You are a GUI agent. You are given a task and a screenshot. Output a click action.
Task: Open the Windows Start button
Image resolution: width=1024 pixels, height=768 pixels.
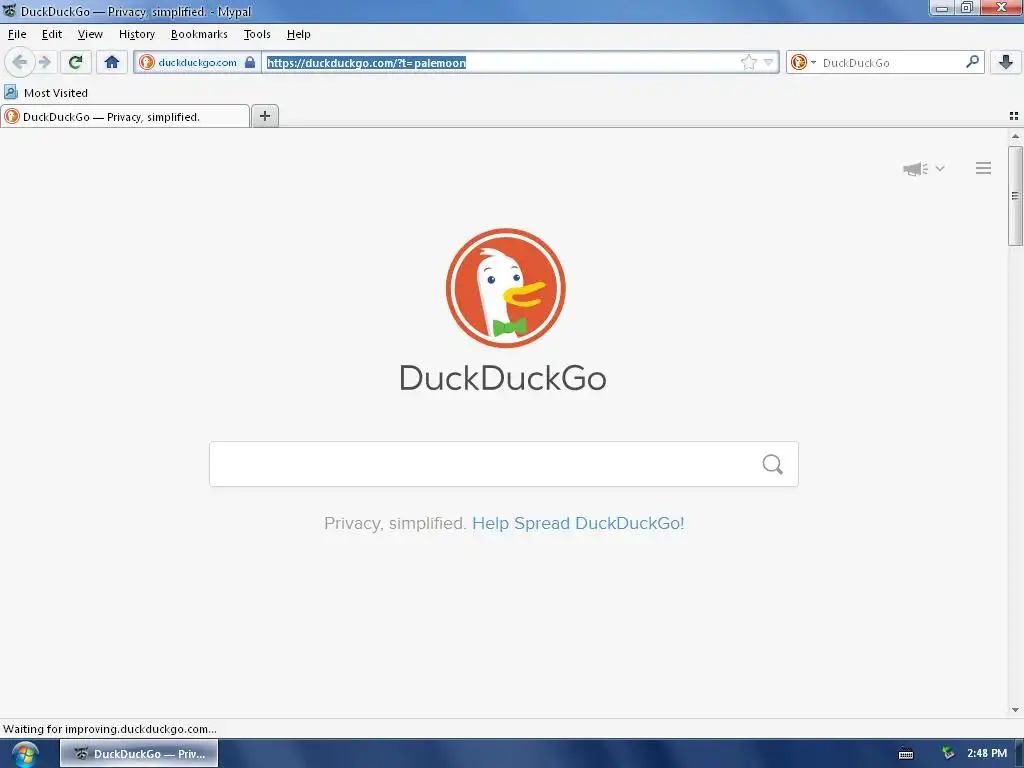pyautogui.click(x=25, y=754)
